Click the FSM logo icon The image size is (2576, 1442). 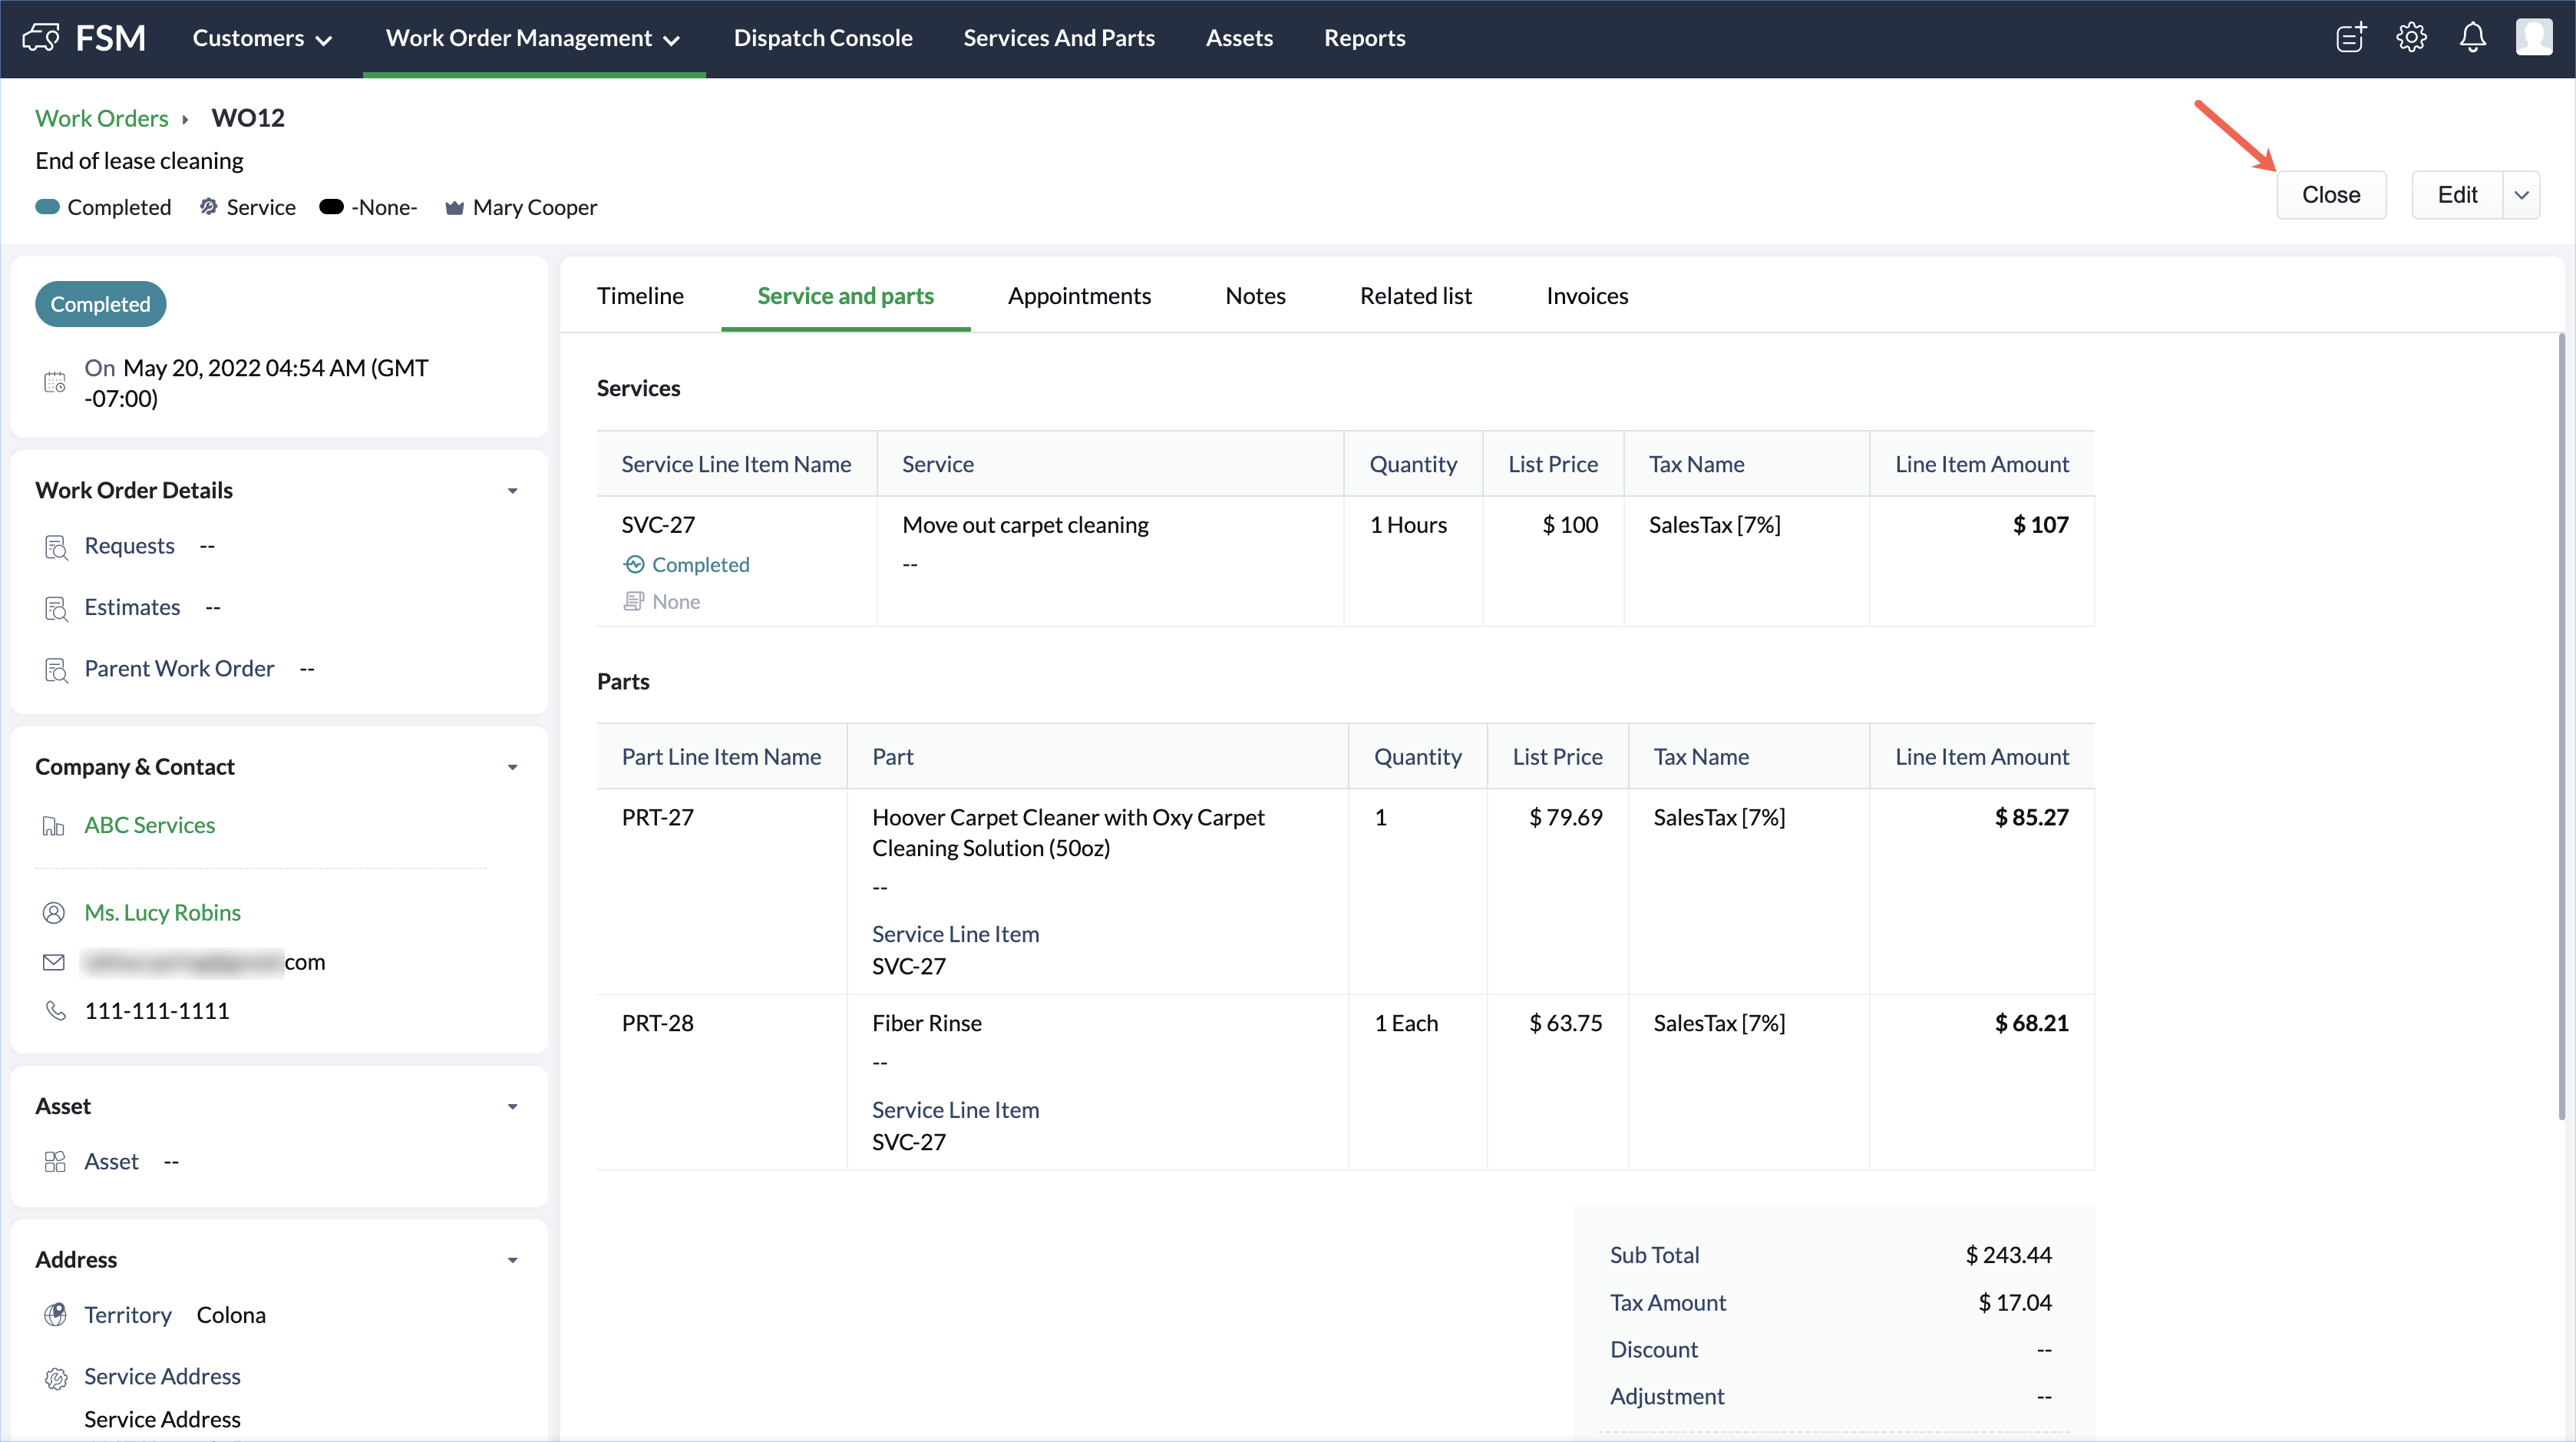(41, 38)
